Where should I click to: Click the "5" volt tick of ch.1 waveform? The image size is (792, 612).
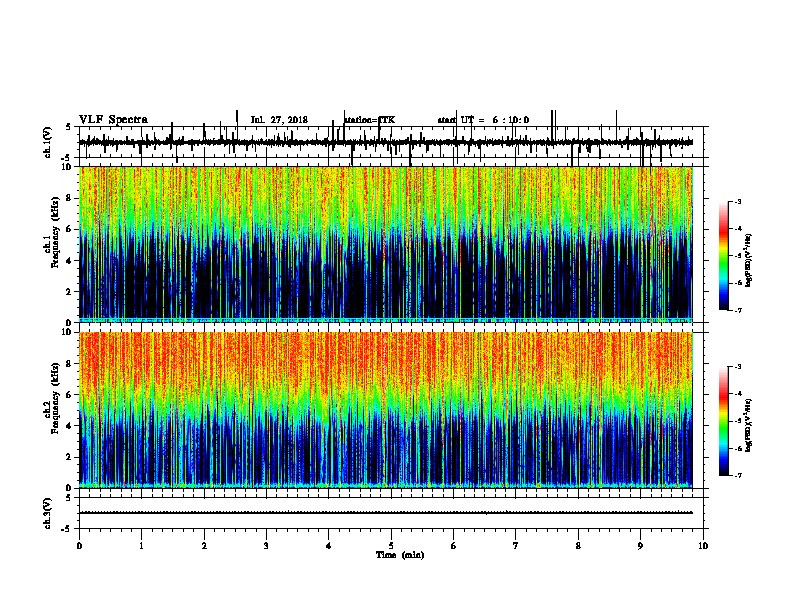pos(69,127)
